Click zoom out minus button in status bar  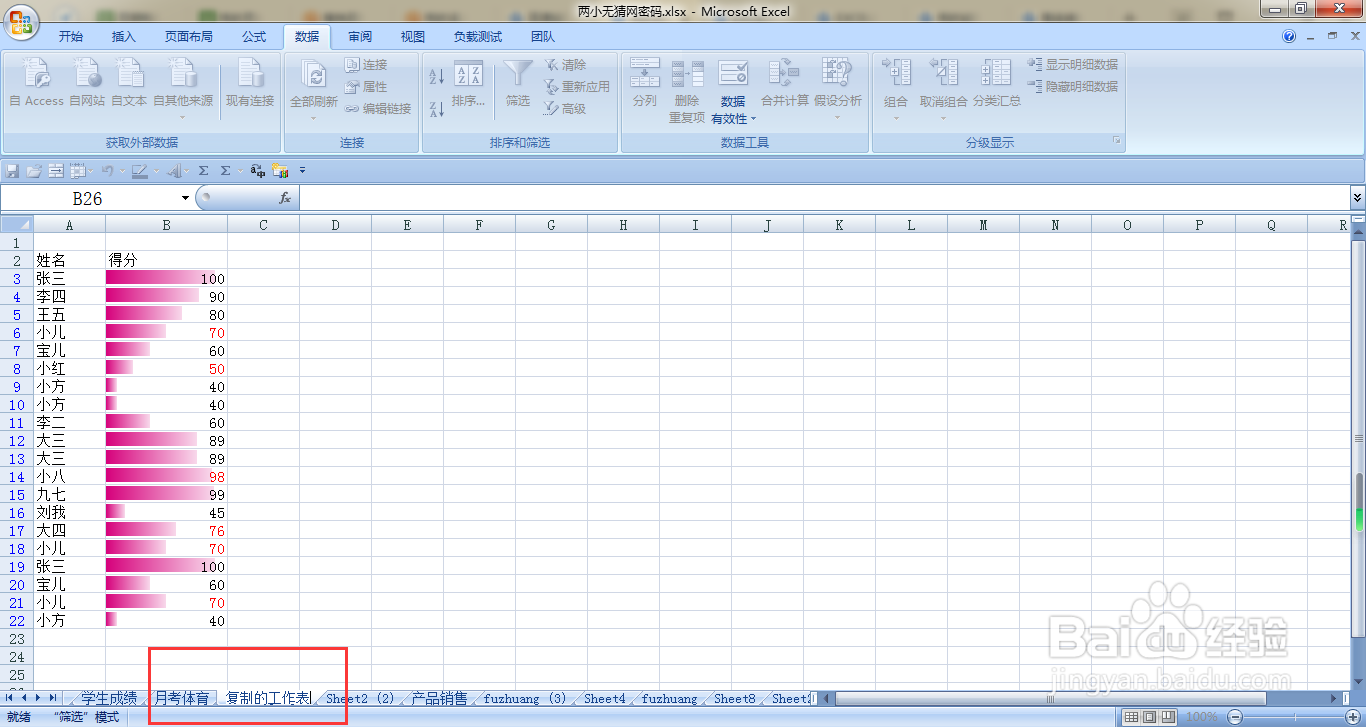pyautogui.click(x=1235, y=717)
